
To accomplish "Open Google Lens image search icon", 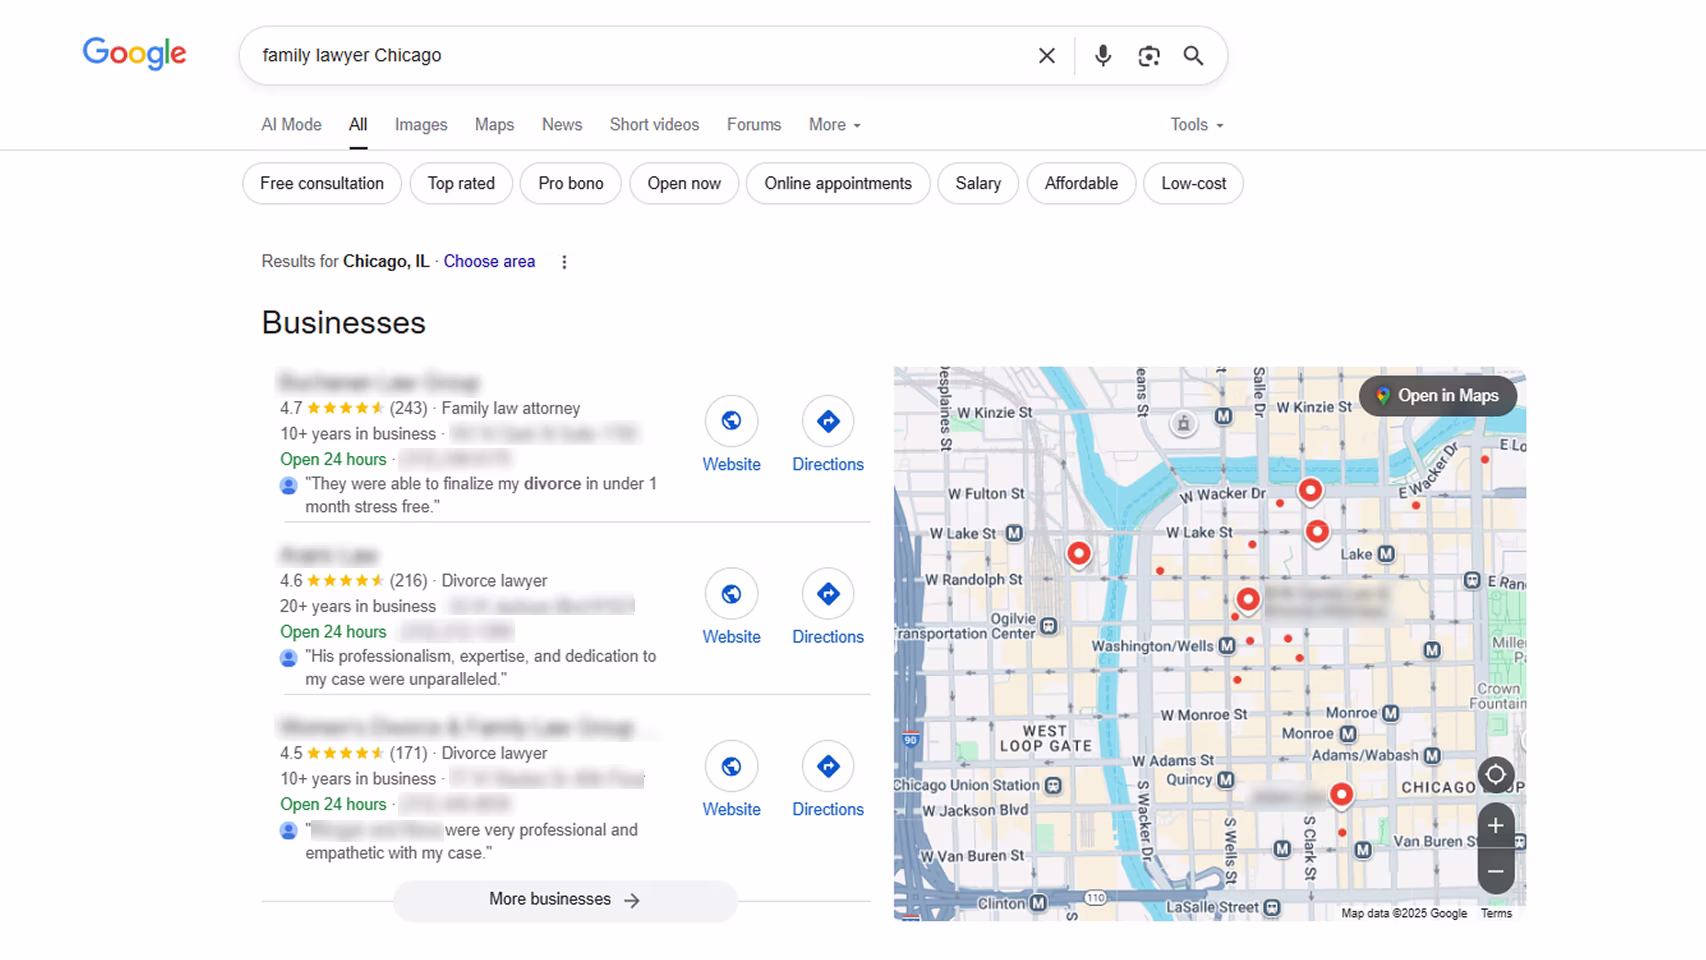I will coord(1148,56).
